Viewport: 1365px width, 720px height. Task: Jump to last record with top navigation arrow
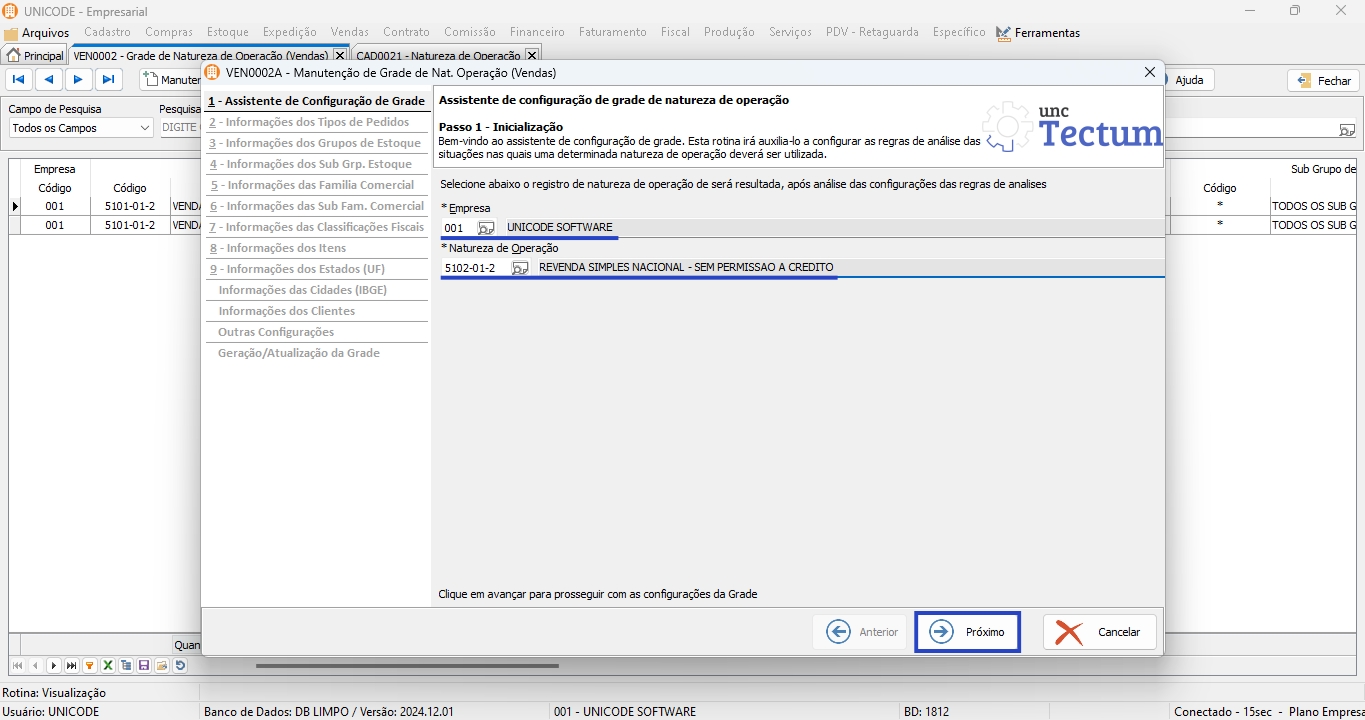tap(109, 80)
